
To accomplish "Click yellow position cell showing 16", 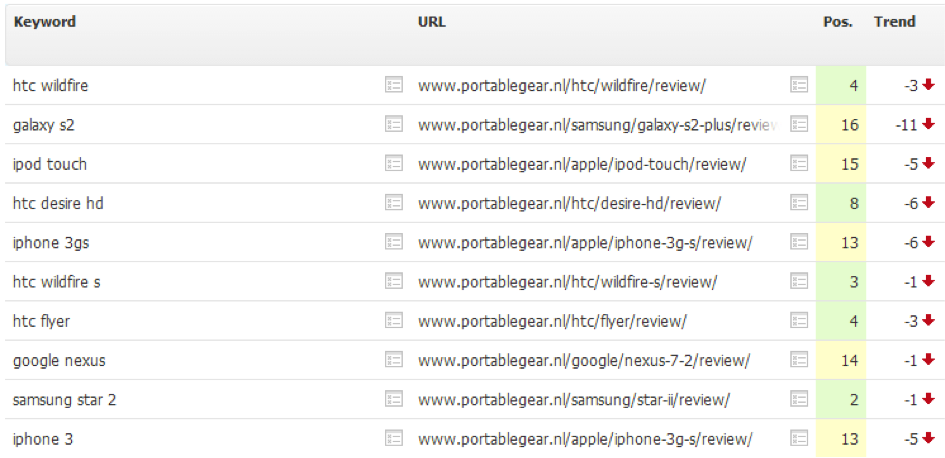I will tap(841, 124).
